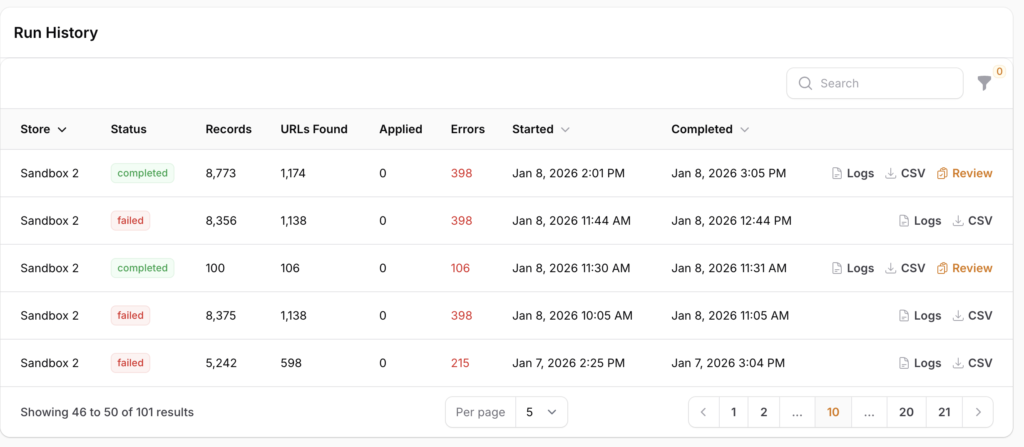1024x447 pixels.
Task: Go to next page arrow
Action: (978, 412)
